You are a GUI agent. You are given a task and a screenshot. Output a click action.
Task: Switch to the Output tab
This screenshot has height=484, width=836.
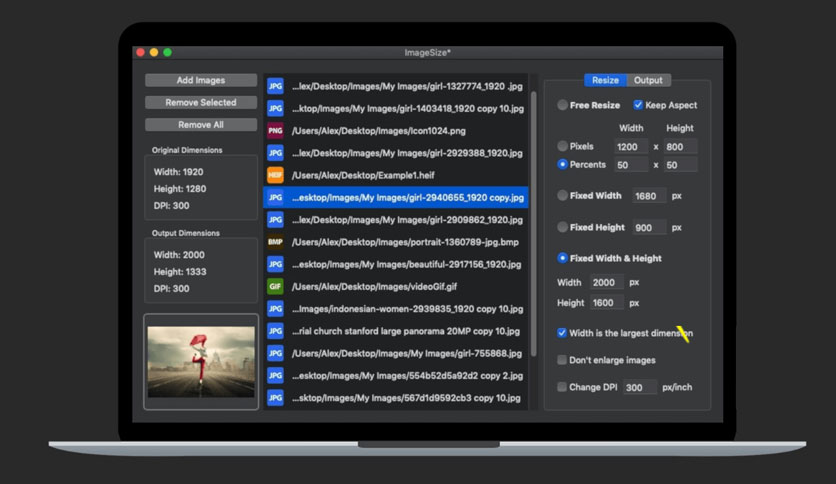(648, 80)
